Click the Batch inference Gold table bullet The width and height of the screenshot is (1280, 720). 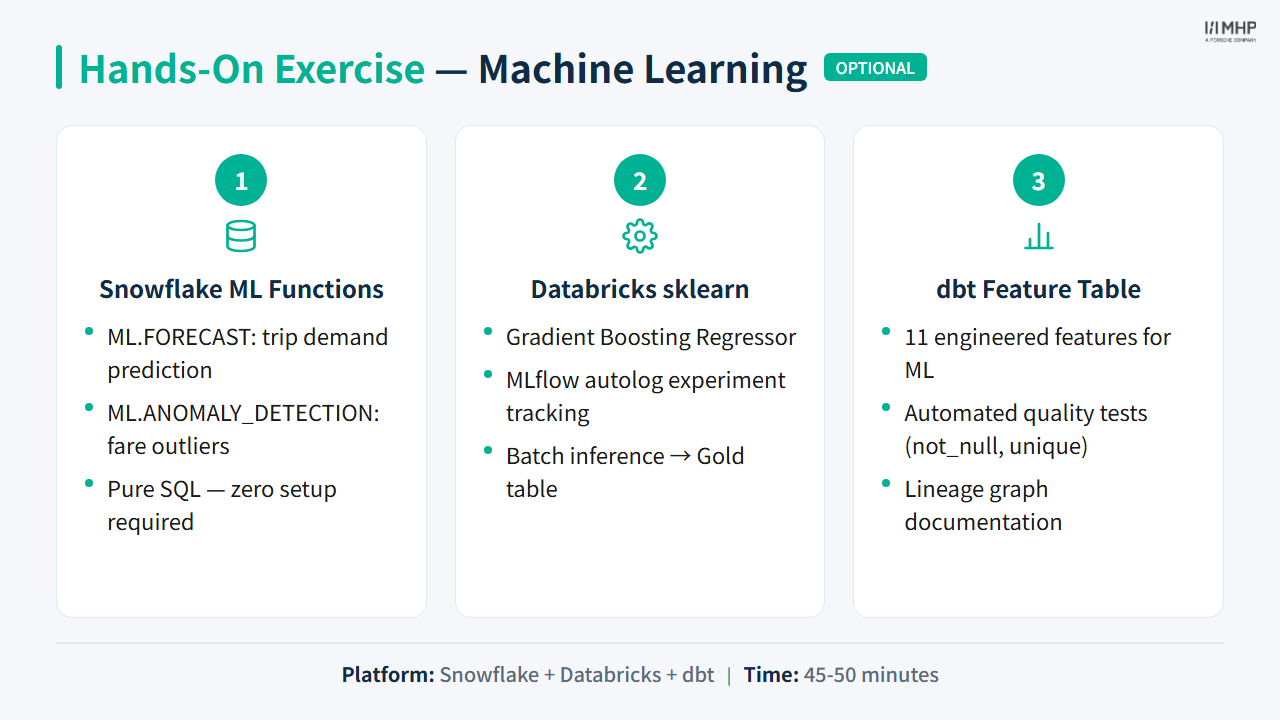(625, 473)
